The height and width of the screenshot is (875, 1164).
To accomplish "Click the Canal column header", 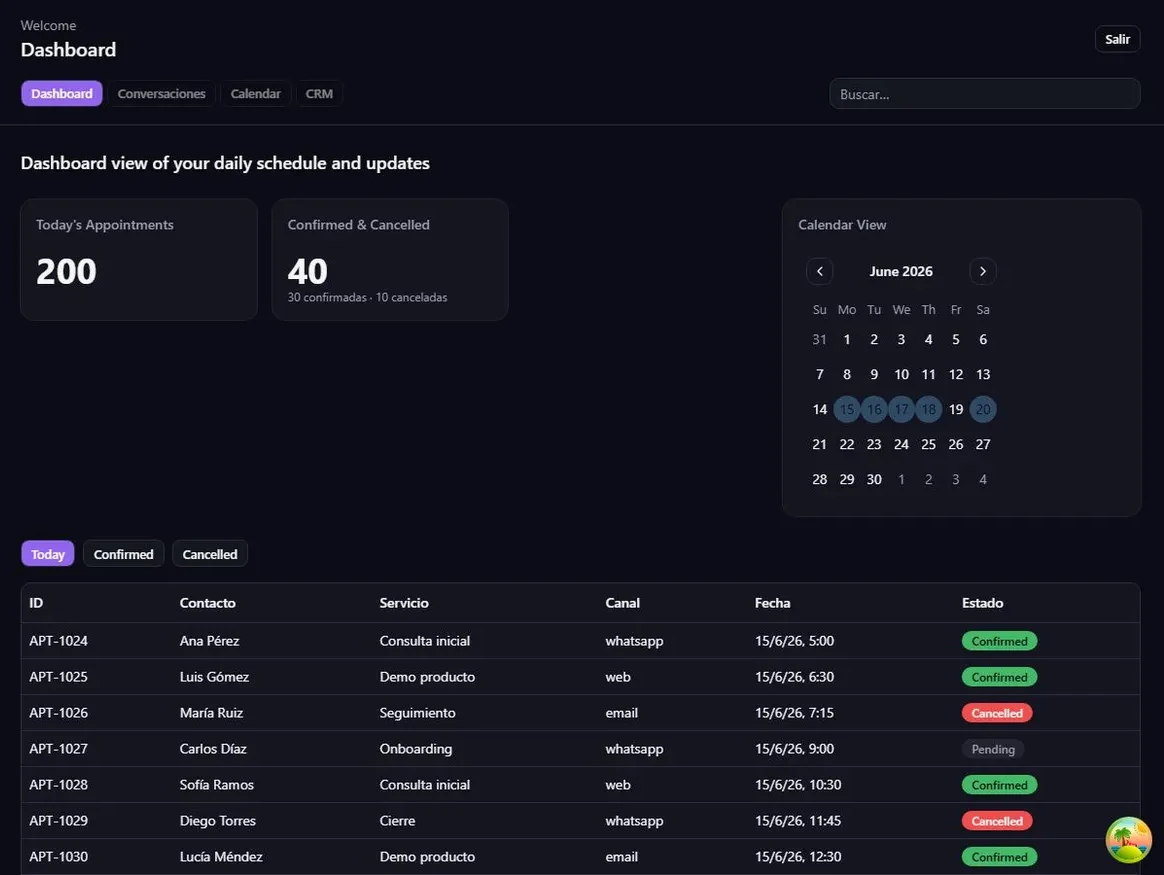I will click(622, 603).
